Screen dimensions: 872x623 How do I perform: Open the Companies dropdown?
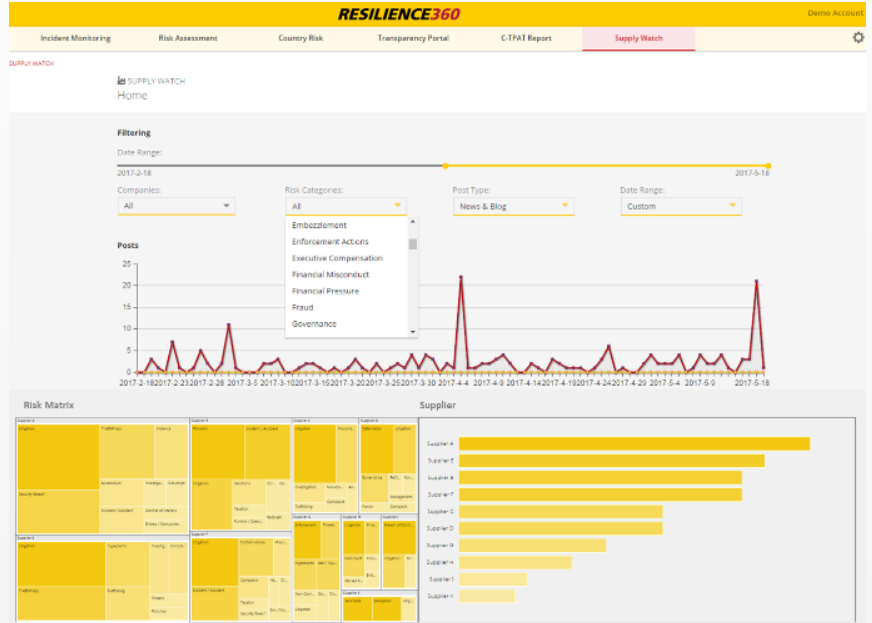(176, 206)
